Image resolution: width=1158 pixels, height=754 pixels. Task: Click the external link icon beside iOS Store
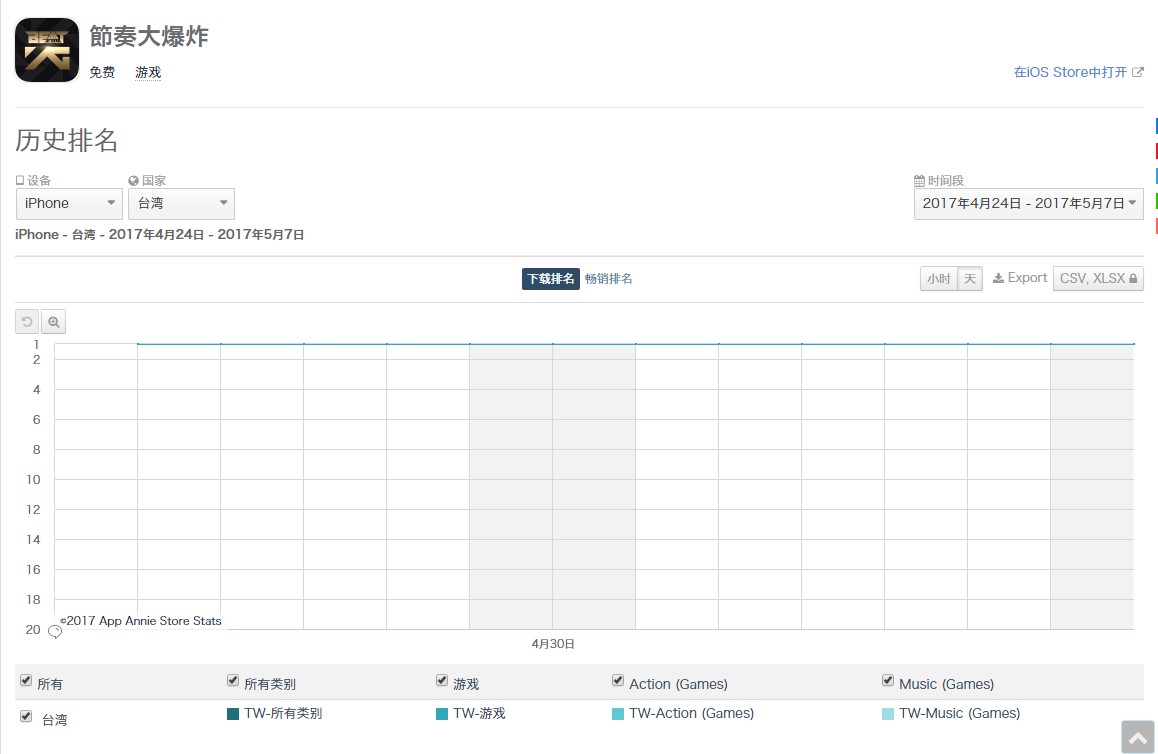coord(1138,73)
